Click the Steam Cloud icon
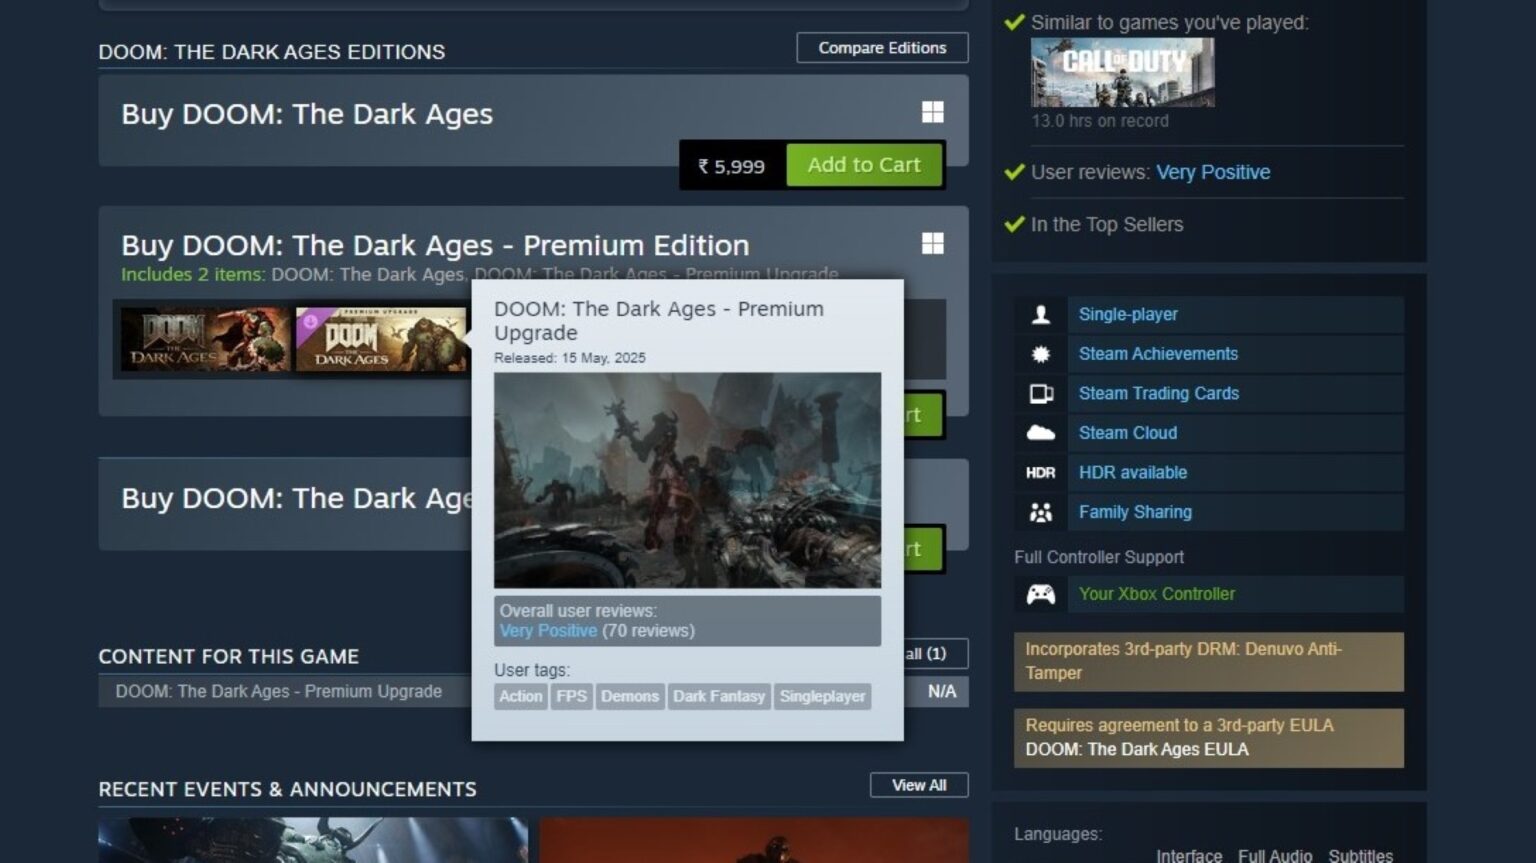 click(x=1041, y=432)
